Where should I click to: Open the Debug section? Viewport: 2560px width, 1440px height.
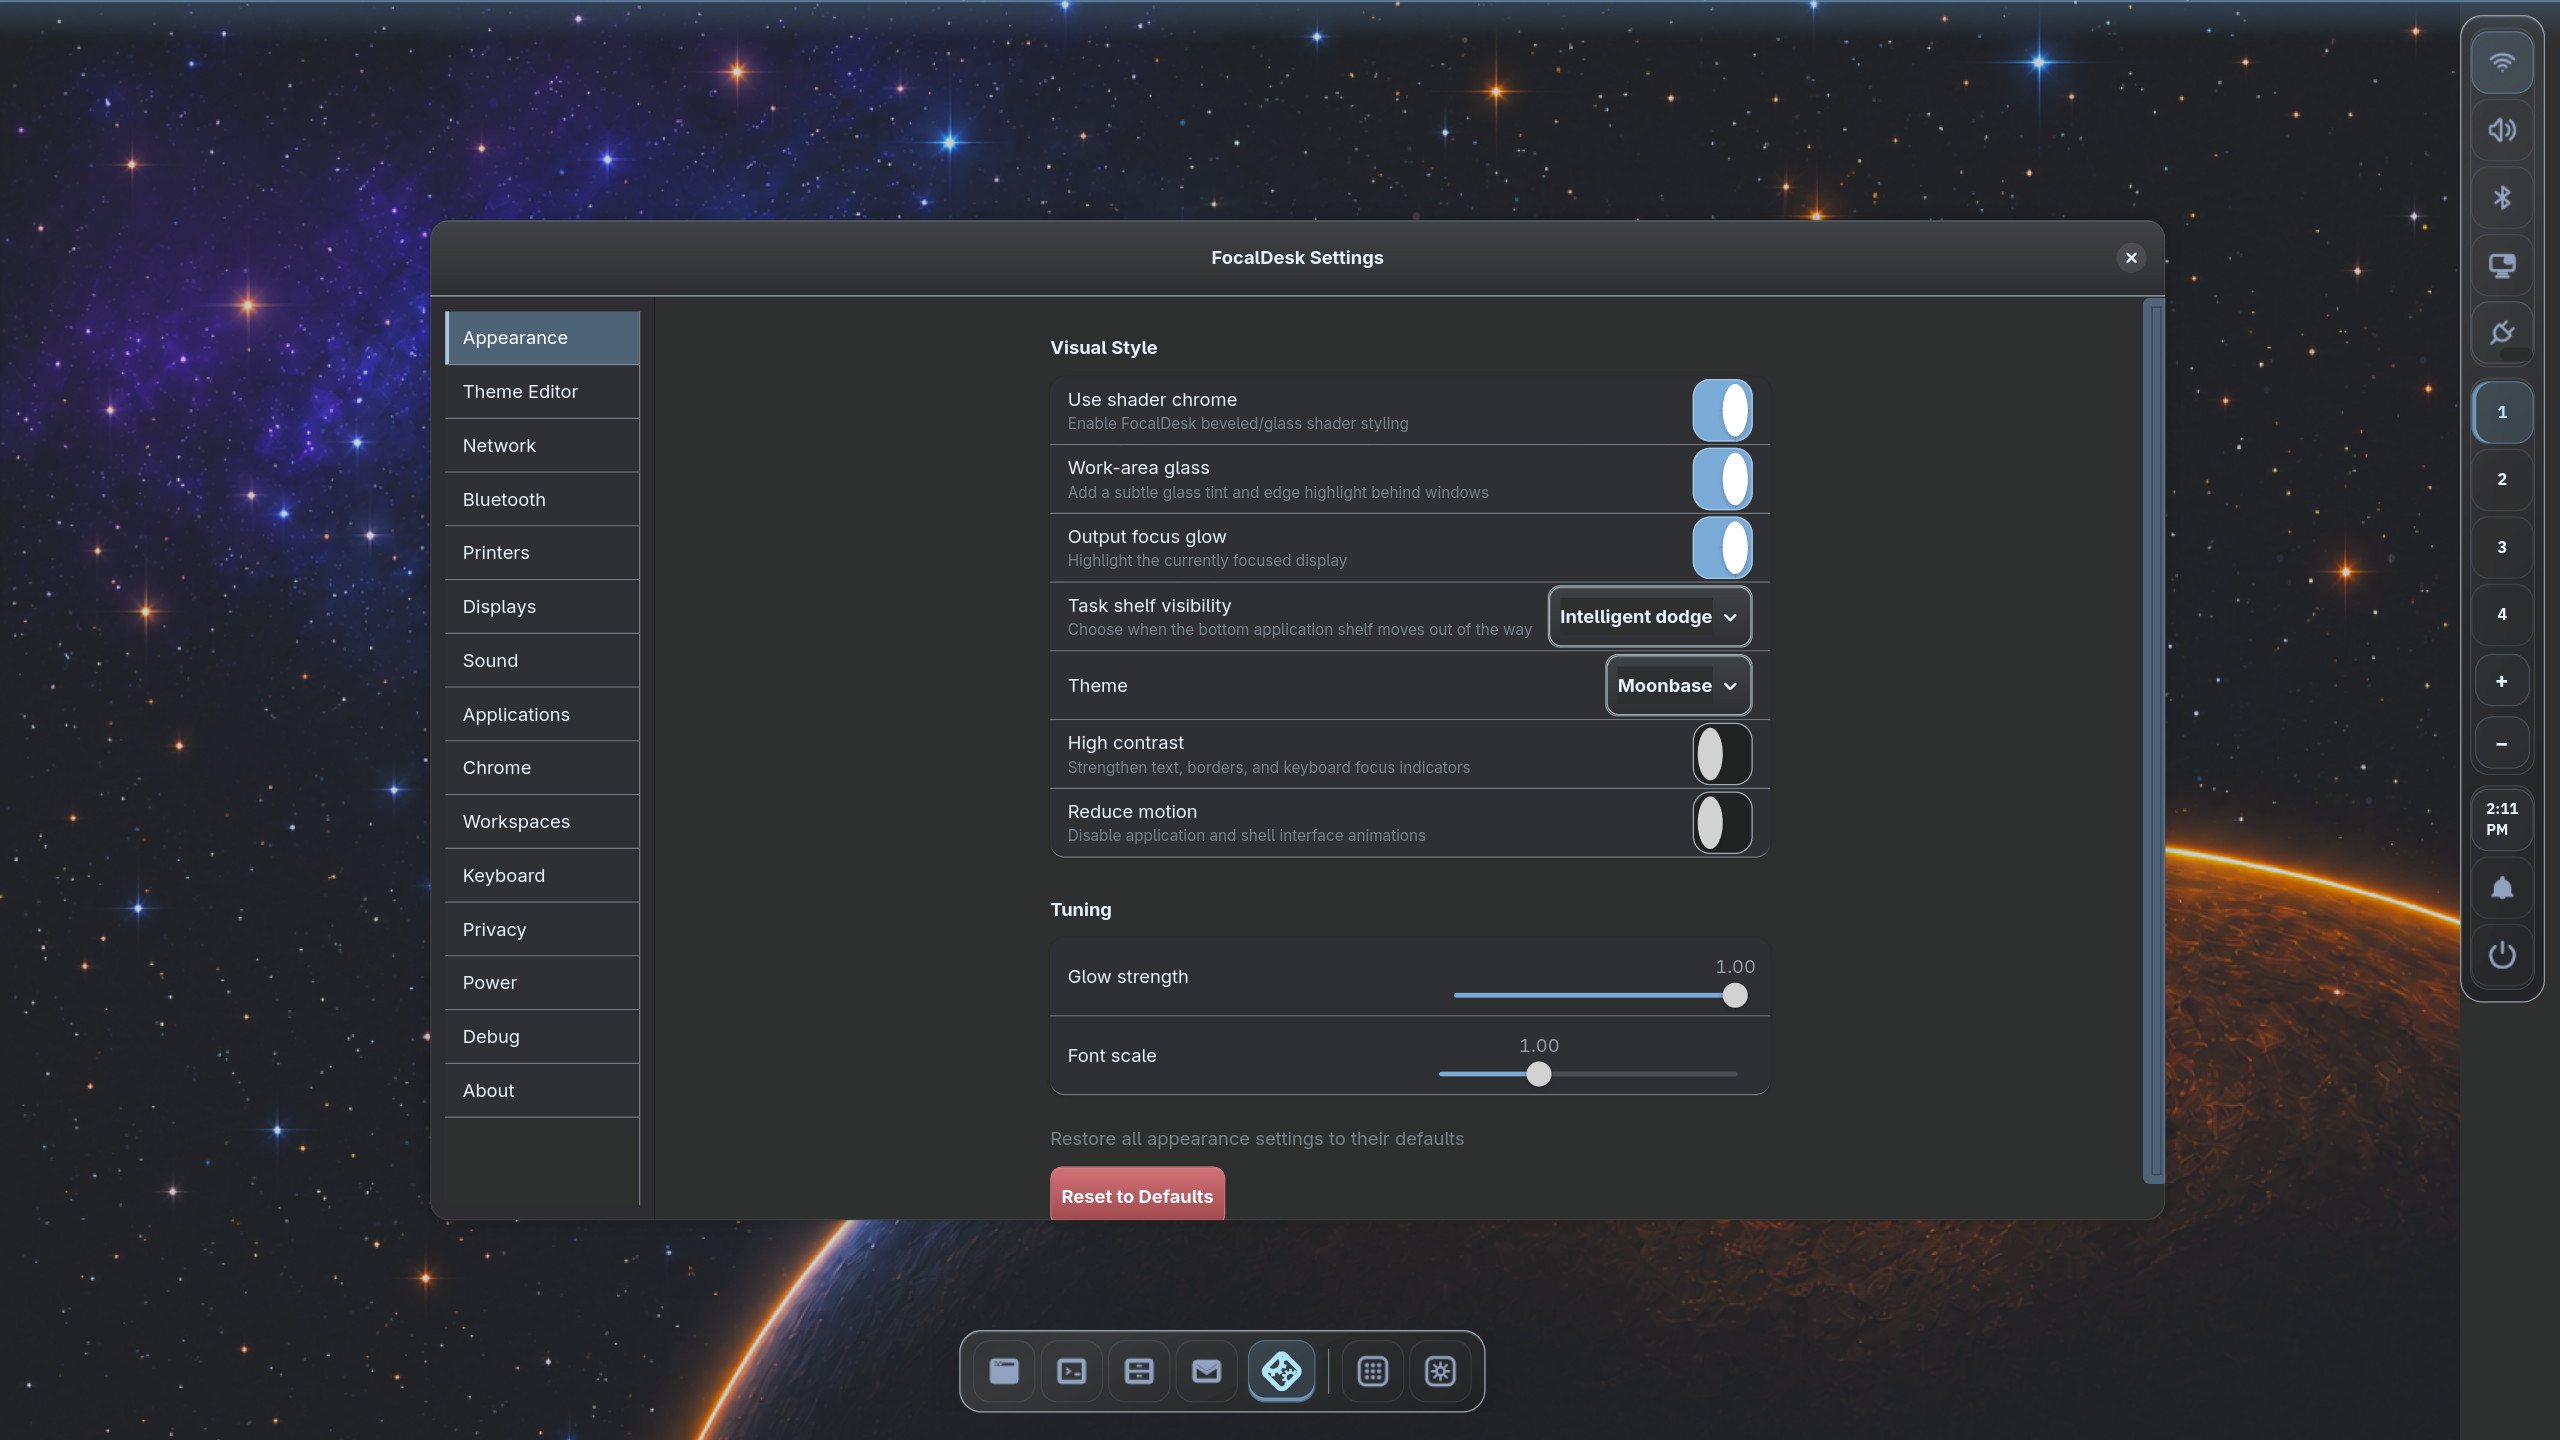pyautogui.click(x=542, y=1037)
